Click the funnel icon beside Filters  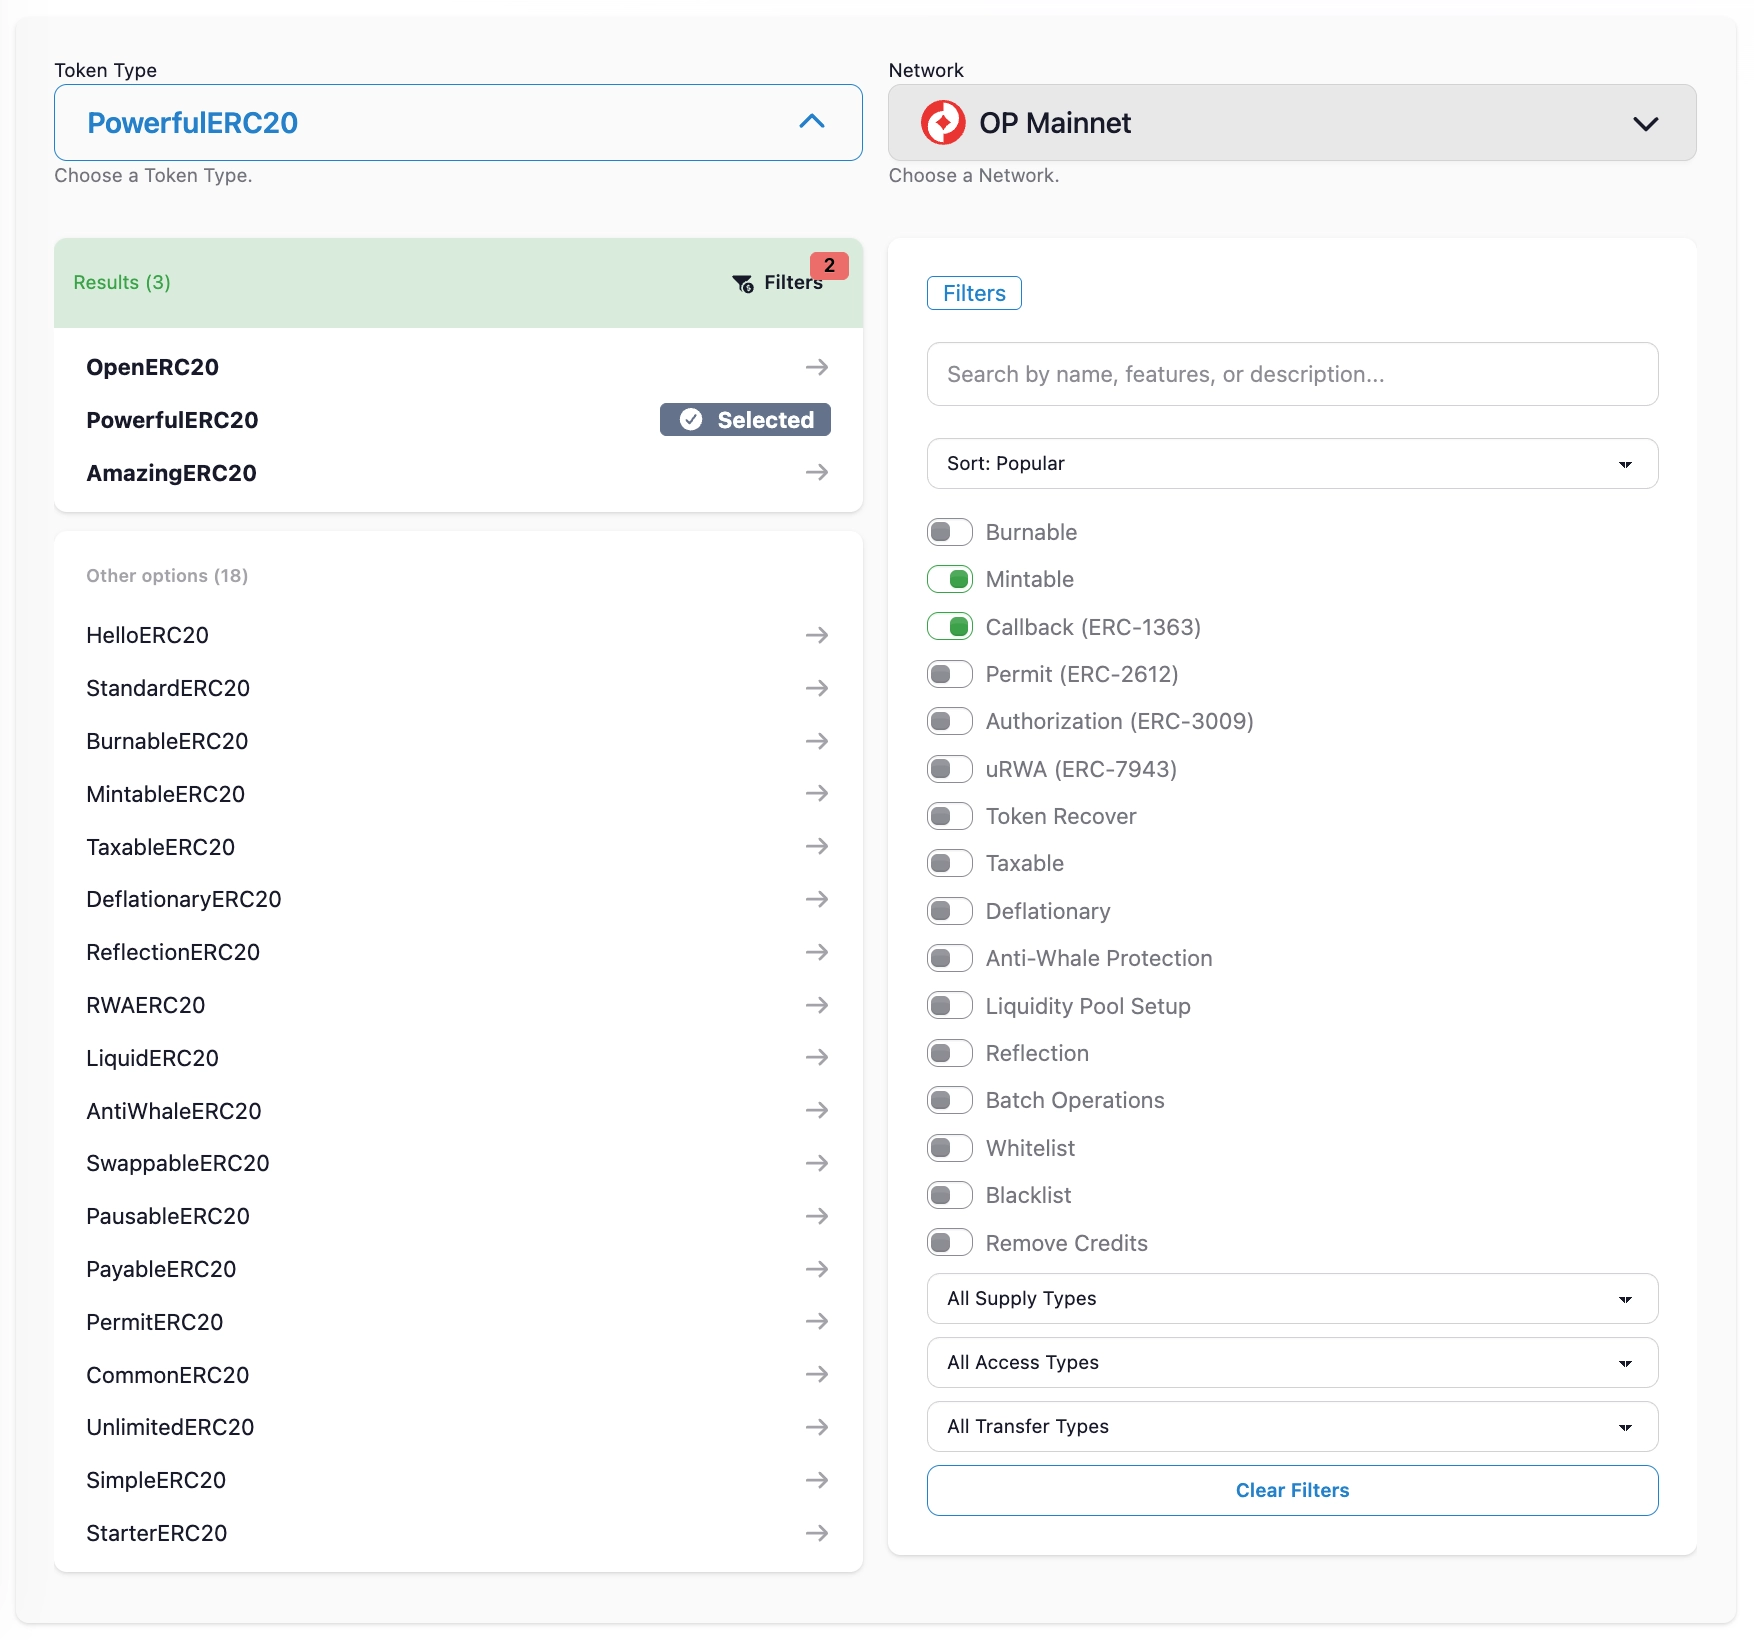(x=743, y=284)
